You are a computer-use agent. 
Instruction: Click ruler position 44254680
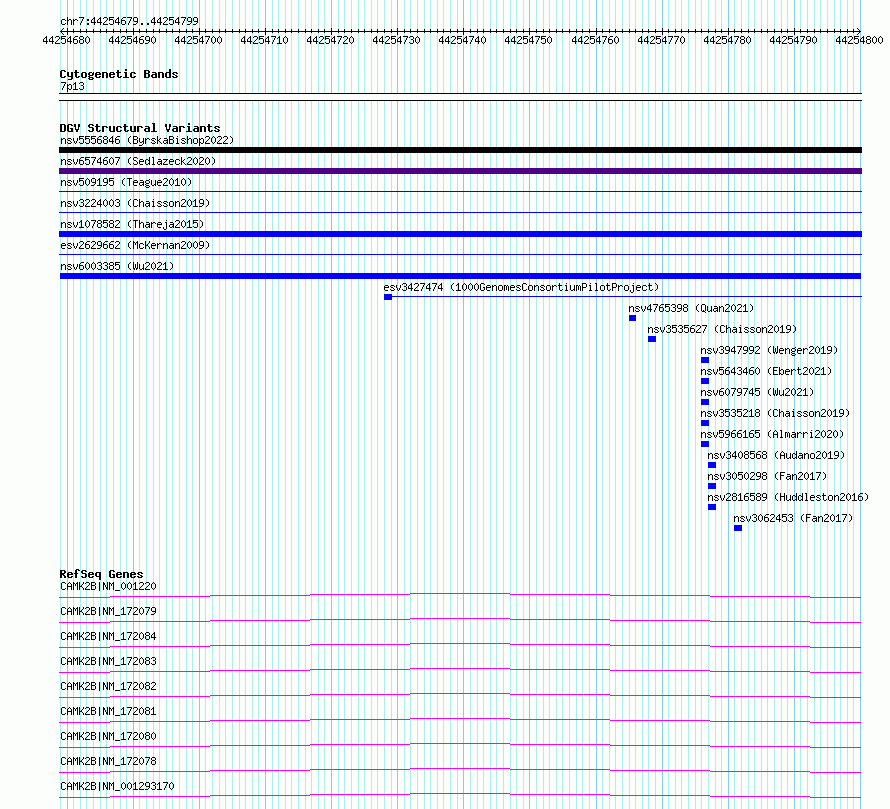coord(66,40)
